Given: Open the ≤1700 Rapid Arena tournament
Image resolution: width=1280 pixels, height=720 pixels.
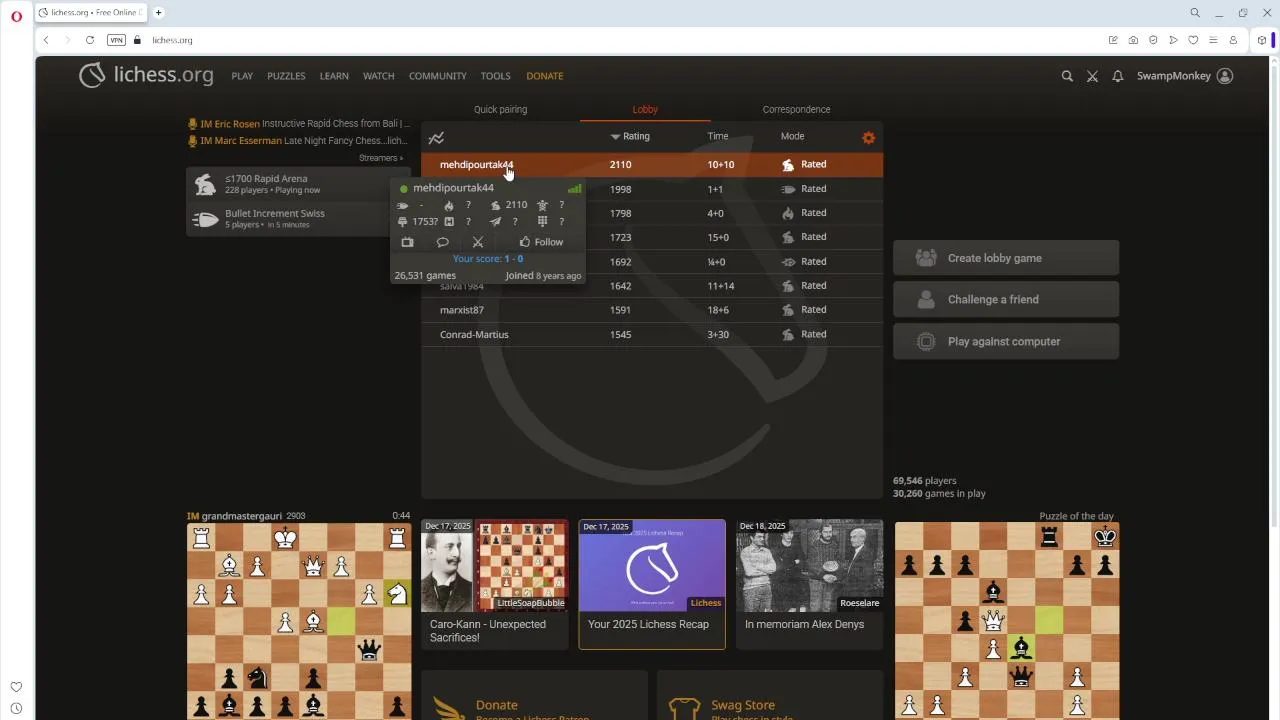Looking at the screenshot, I should click(x=298, y=184).
